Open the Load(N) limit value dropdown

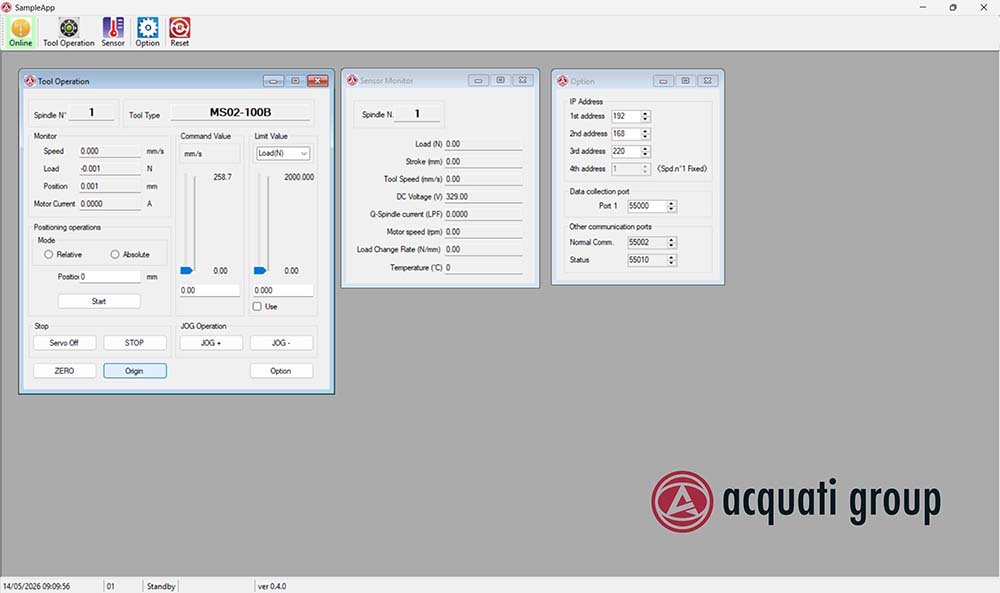pos(283,154)
